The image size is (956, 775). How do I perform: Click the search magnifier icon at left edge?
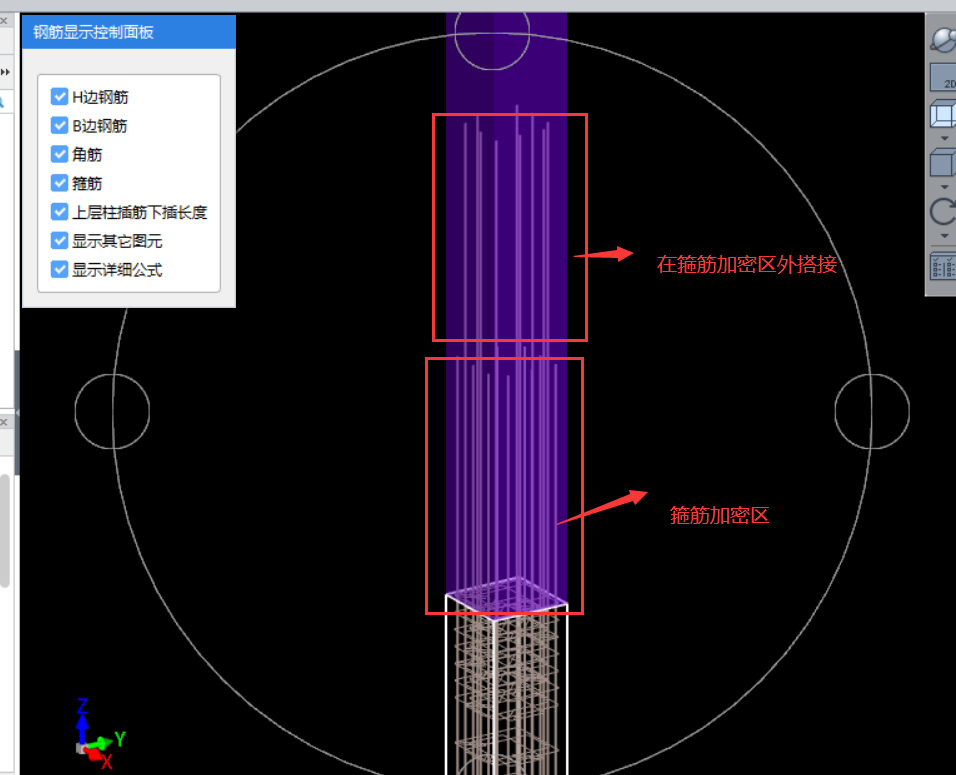pos(3,101)
